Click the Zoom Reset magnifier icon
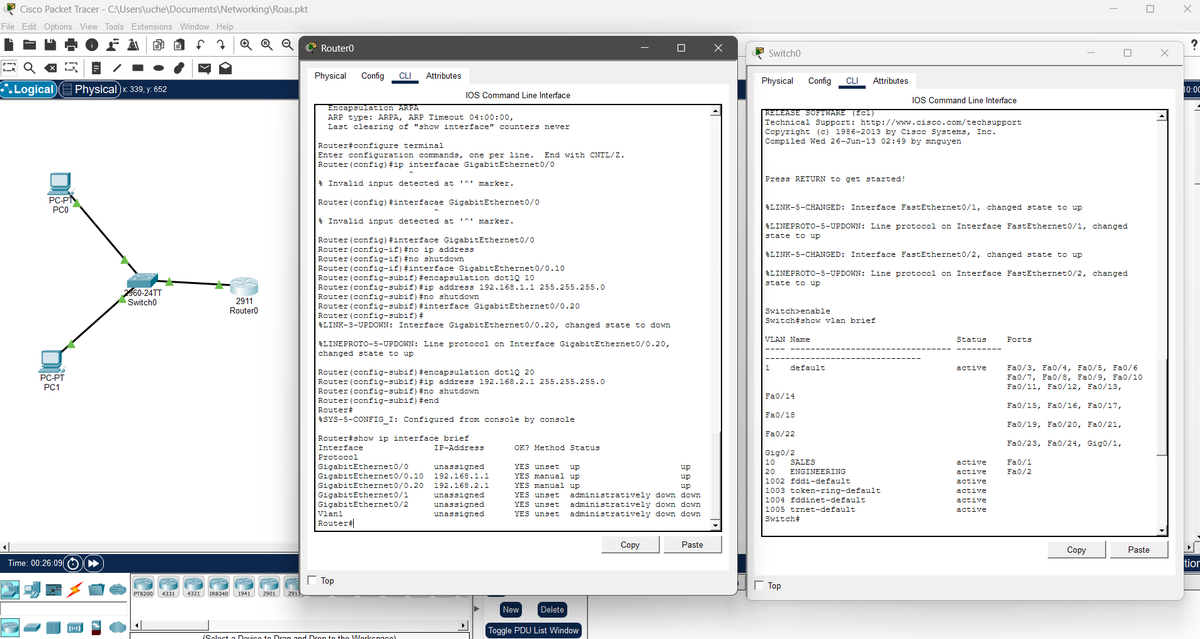The image size is (1200, 639). [267, 44]
